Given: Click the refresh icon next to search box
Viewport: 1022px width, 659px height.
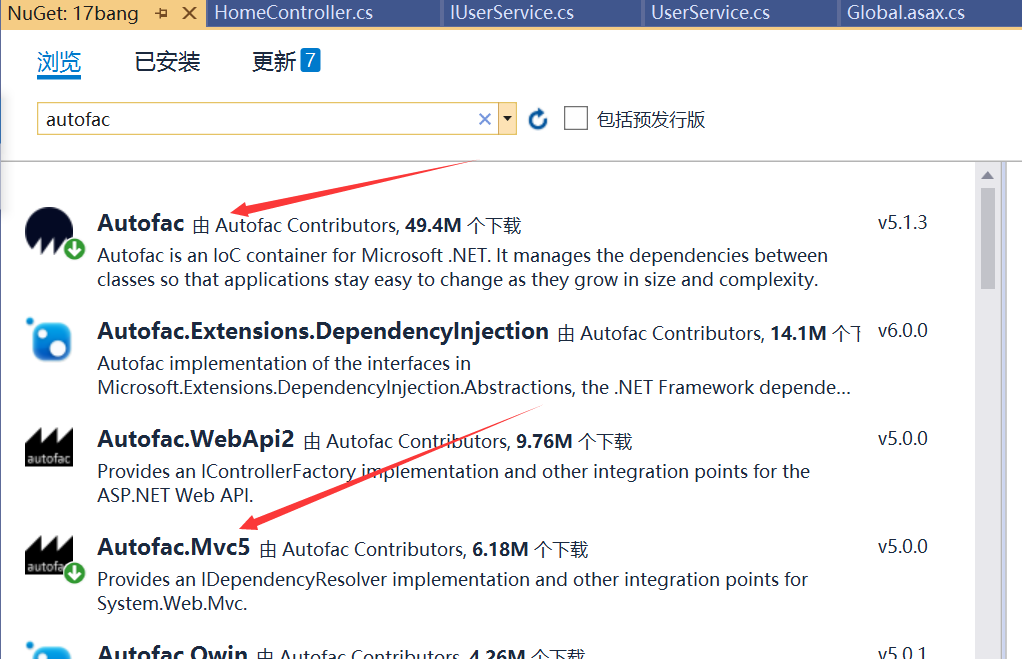Looking at the screenshot, I should (538, 119).
